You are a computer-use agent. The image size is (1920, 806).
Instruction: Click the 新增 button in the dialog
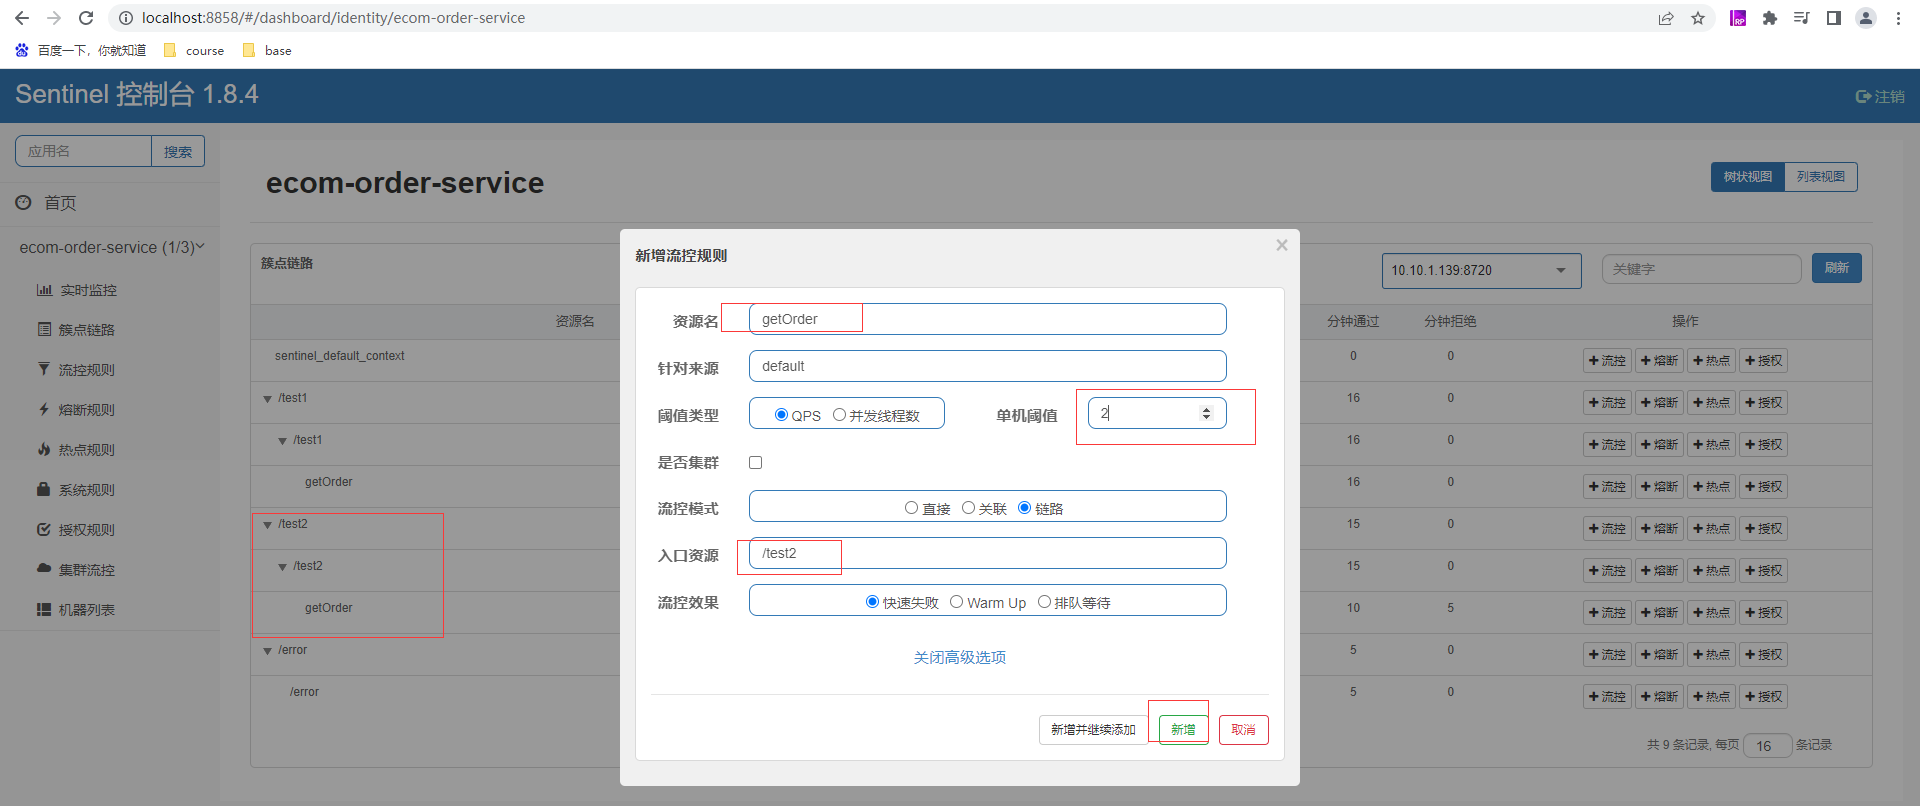click(x=1183, y=730)
